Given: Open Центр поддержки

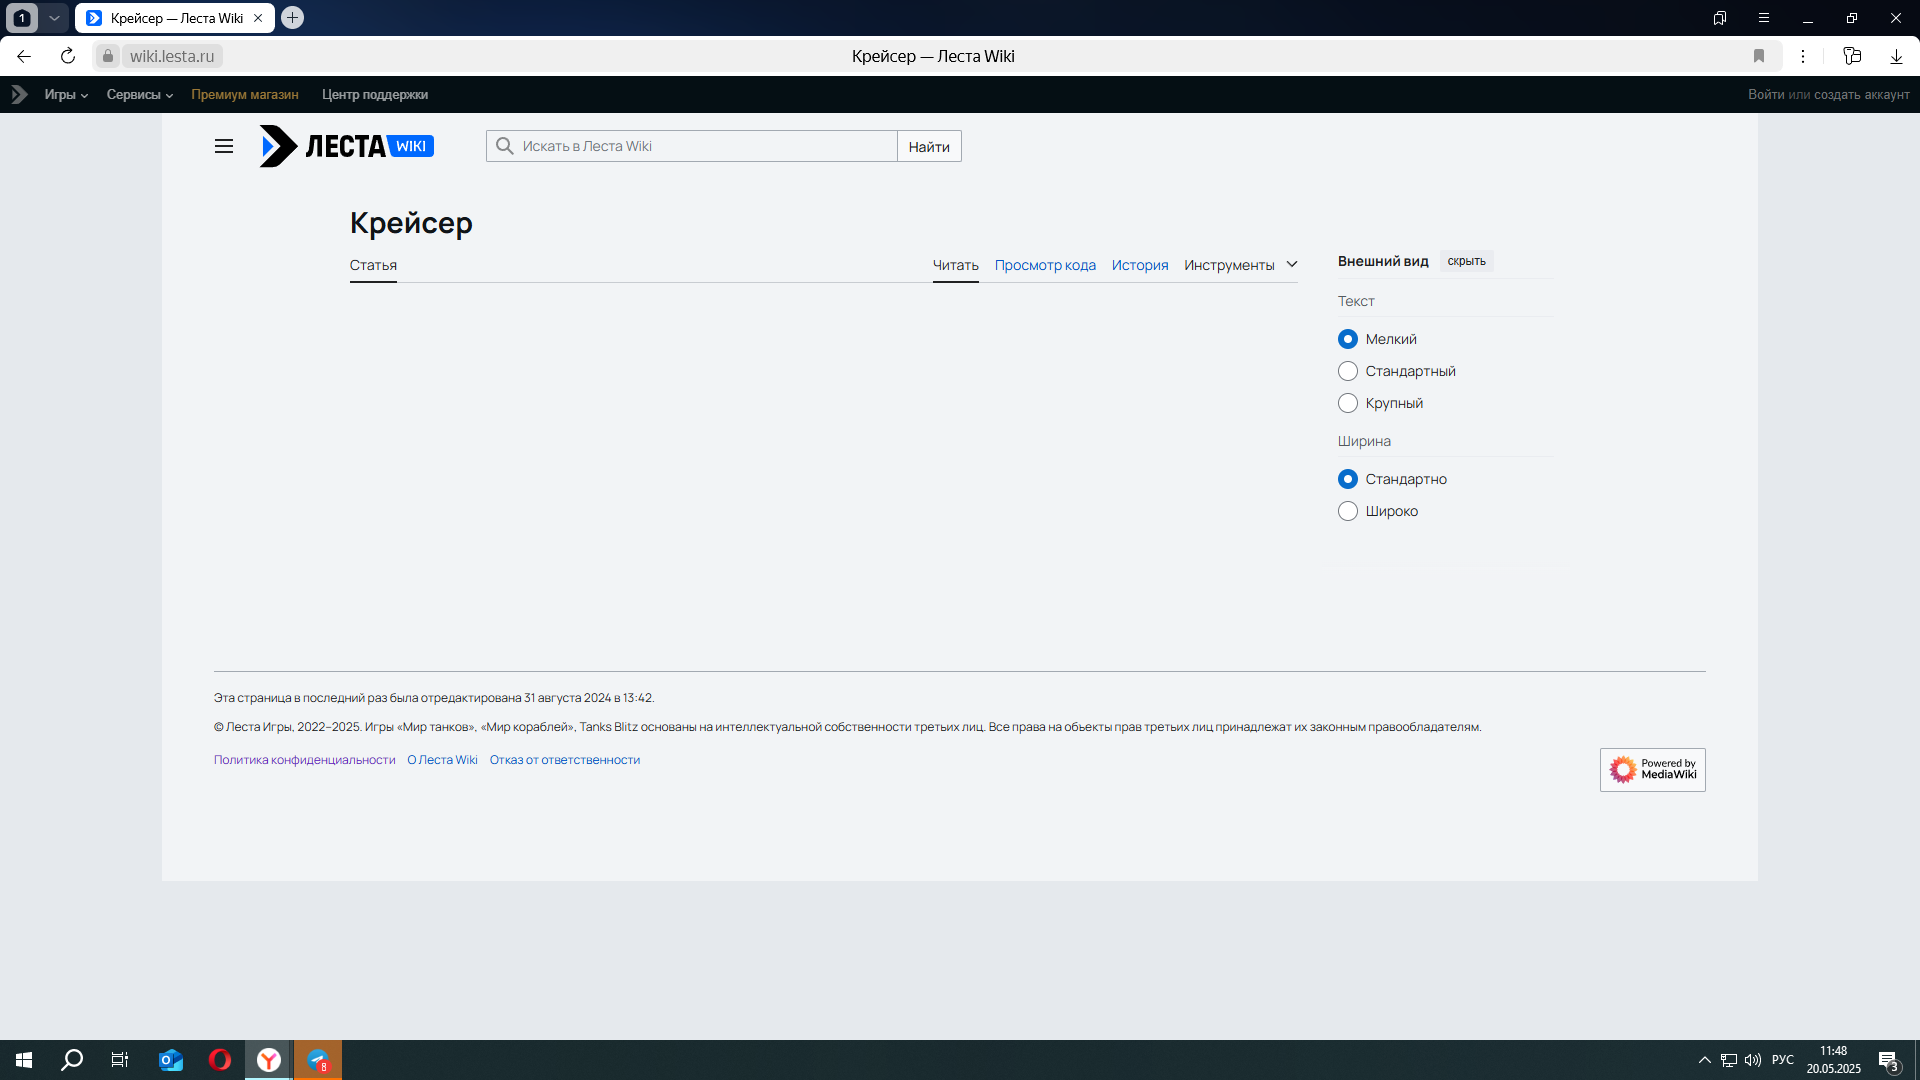Looking at the screenshot, I should (x=375, y=94).
